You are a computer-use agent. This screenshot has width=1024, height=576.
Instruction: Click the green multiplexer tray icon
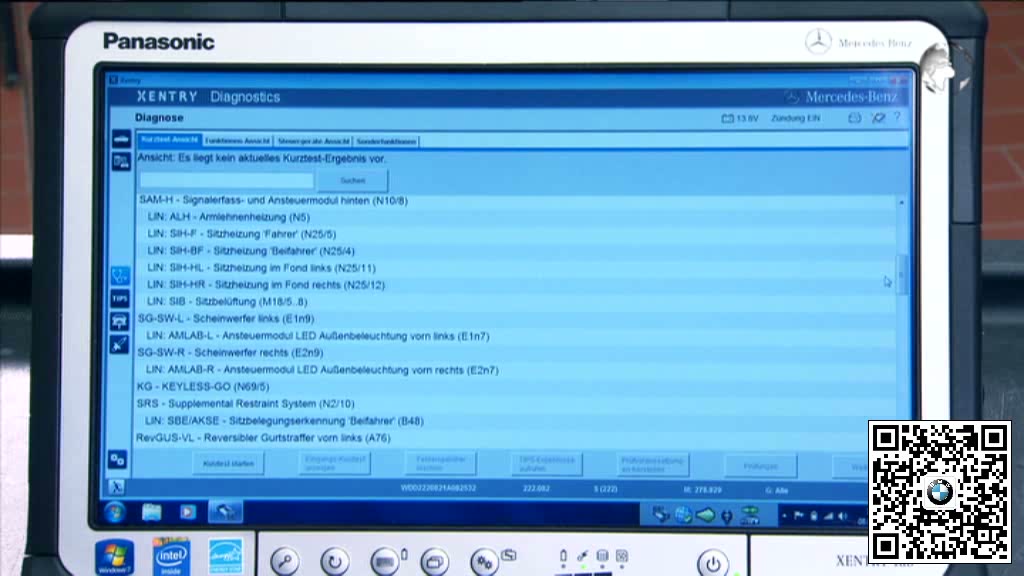750,516
